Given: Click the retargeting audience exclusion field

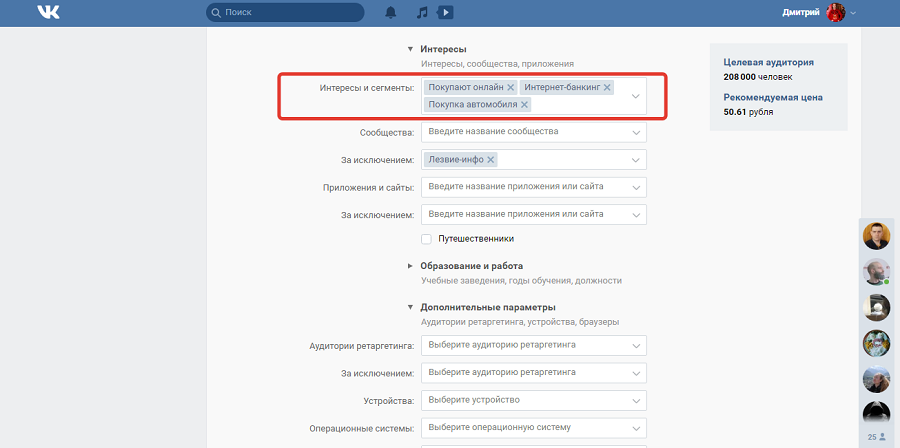Looking at the screenshot, I should (534, 373).
